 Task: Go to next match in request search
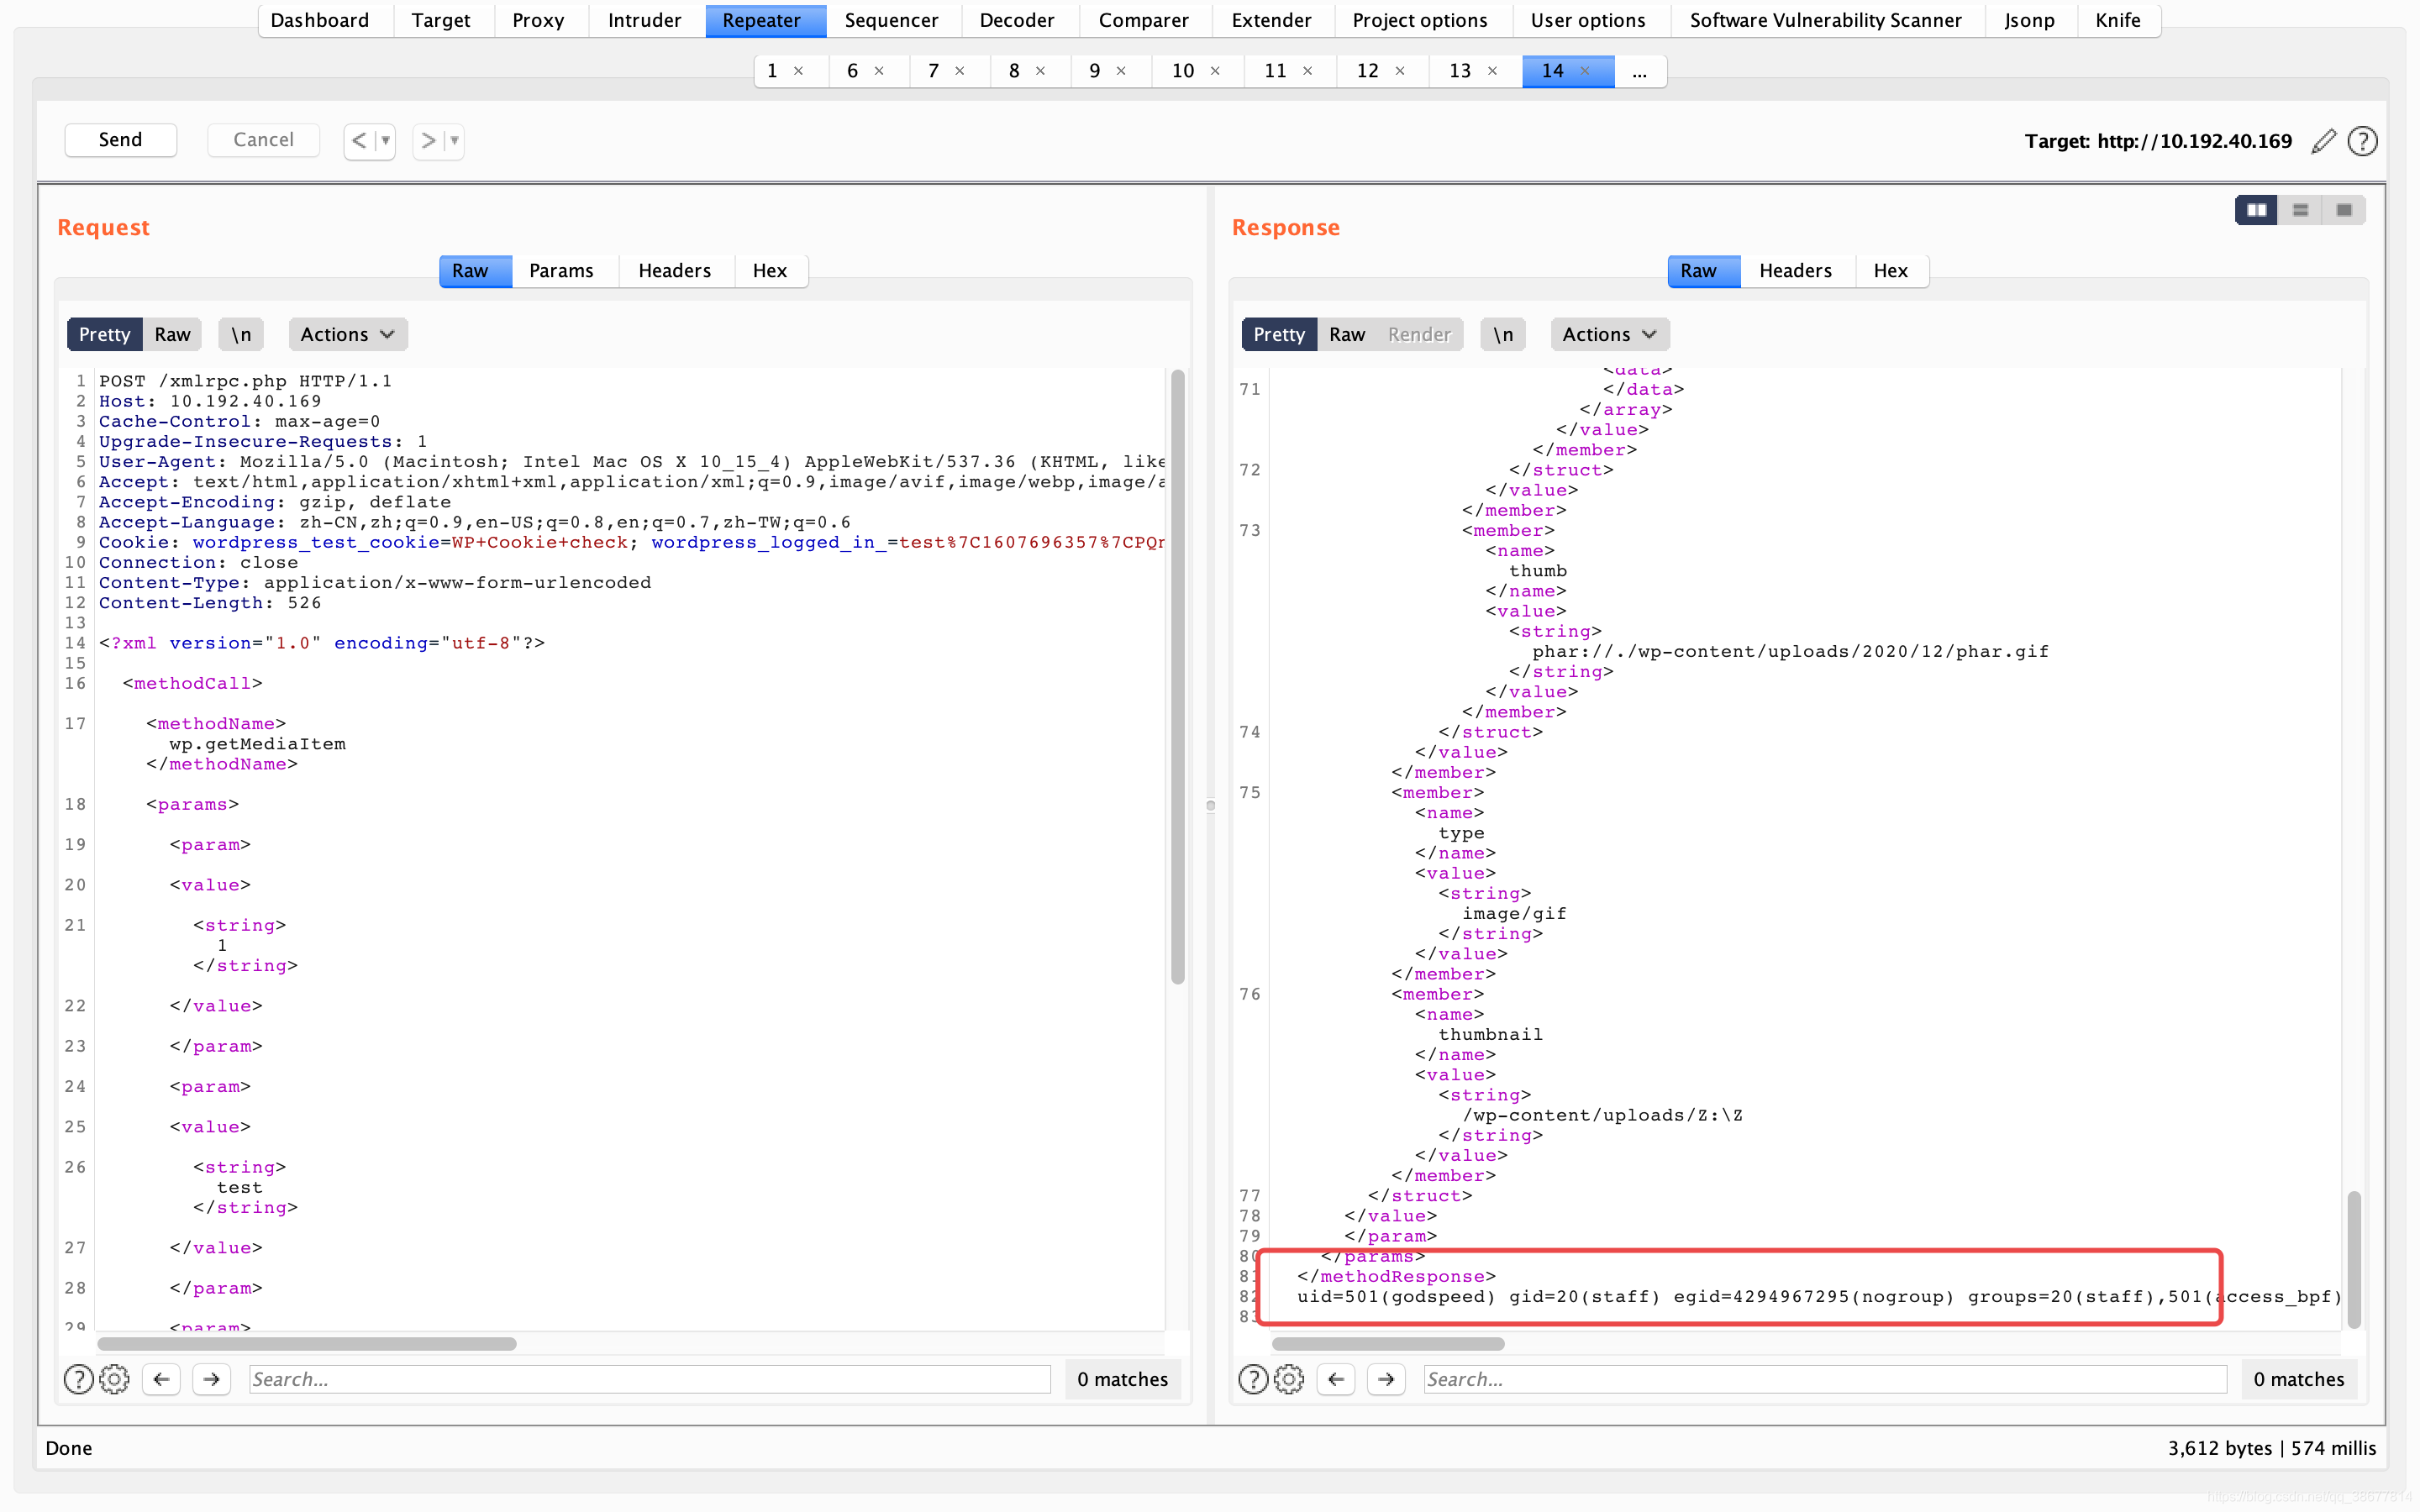click(x=211, y=1379)
